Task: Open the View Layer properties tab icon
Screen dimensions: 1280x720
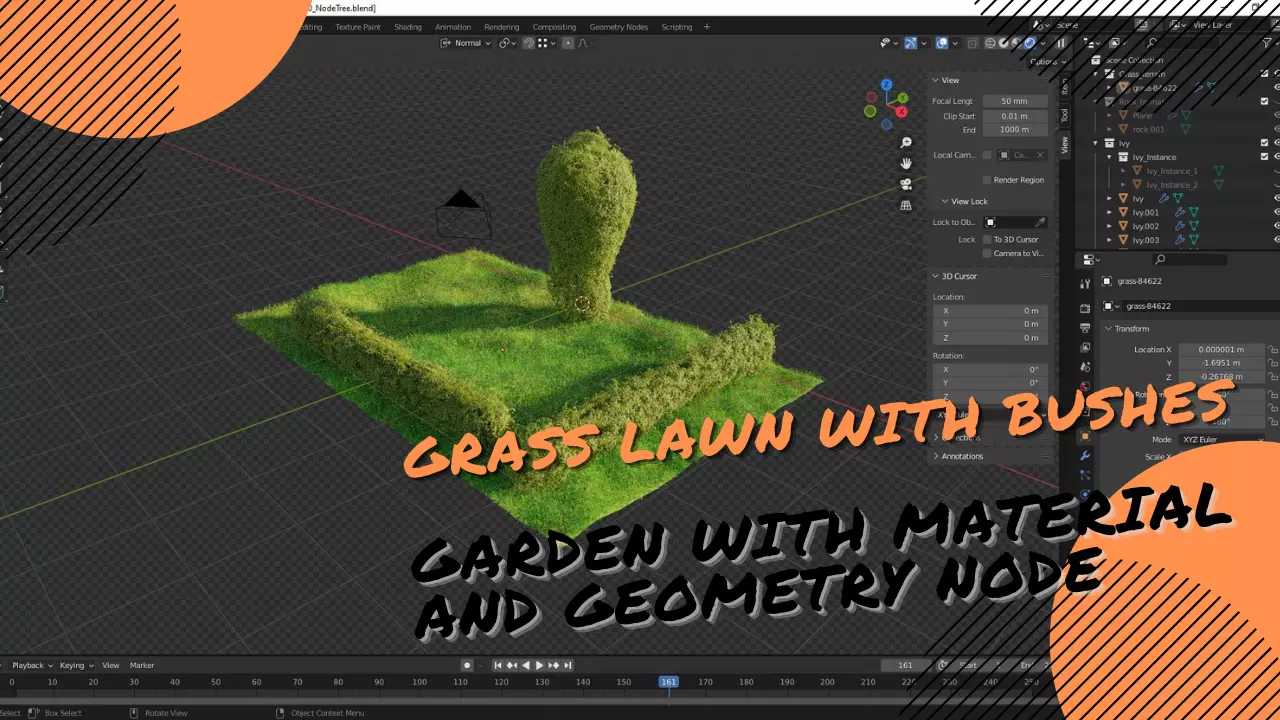Action: coord(1085,347)
